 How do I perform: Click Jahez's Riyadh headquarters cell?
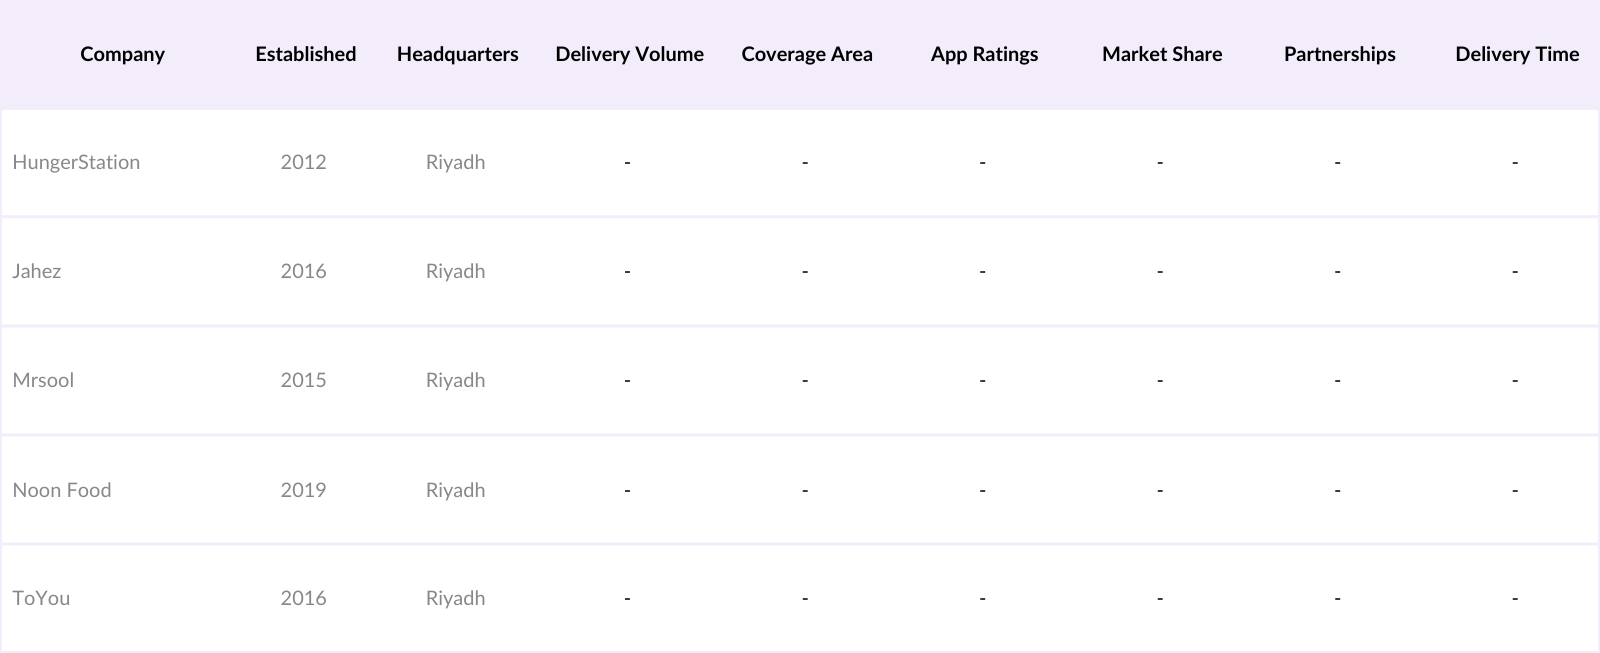[455, 271]
